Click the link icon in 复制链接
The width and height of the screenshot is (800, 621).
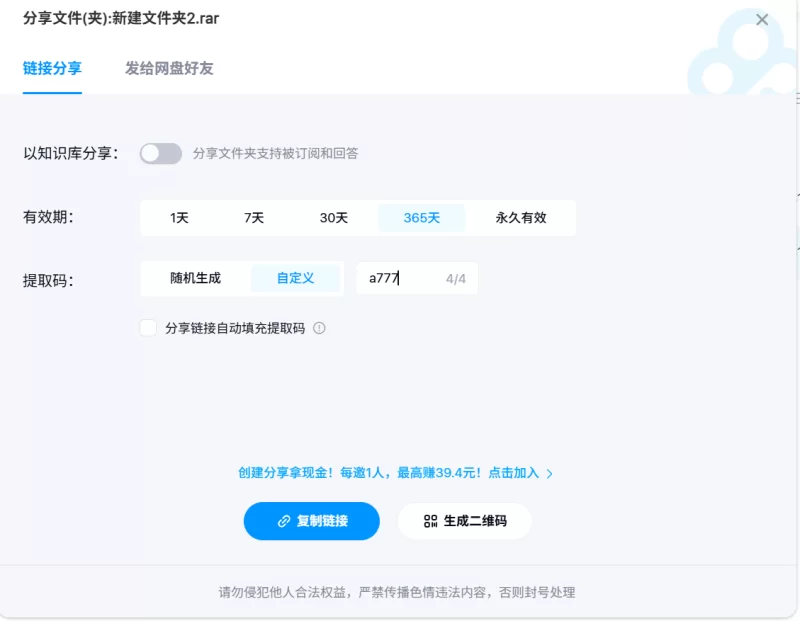(x=284, y=521)
